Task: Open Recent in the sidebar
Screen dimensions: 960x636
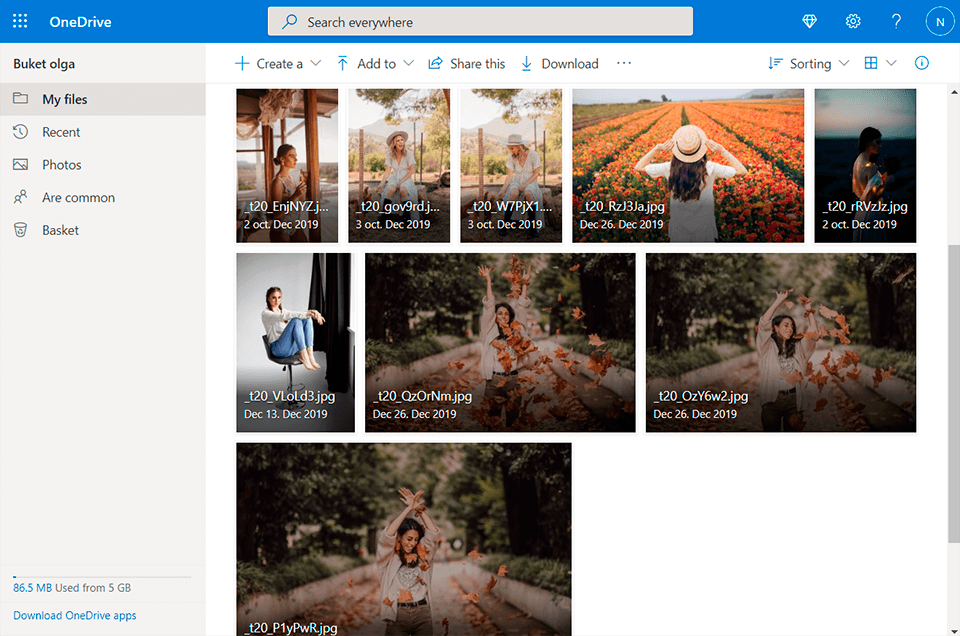Action: (x=103, y=132)
